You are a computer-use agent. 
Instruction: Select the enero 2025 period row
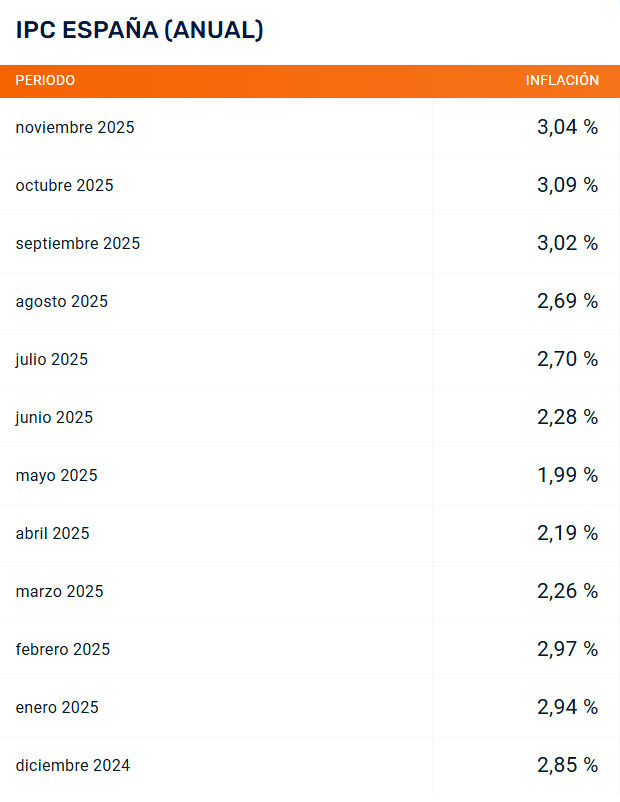pos(57,708)
